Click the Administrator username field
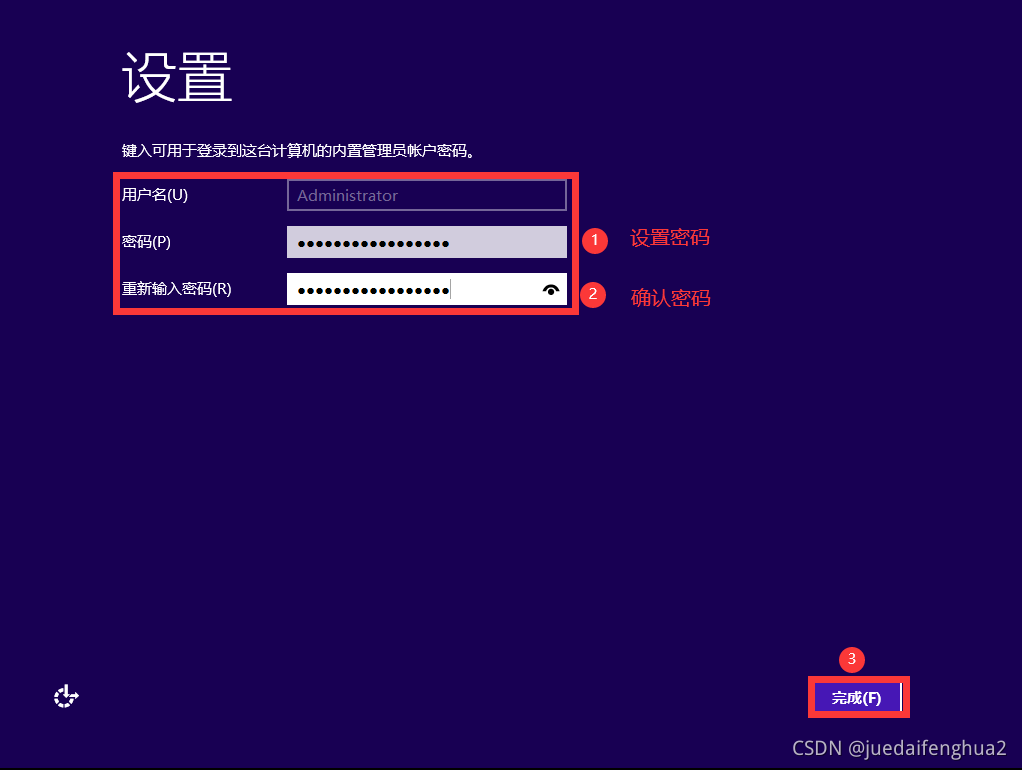 coord(427,195)
